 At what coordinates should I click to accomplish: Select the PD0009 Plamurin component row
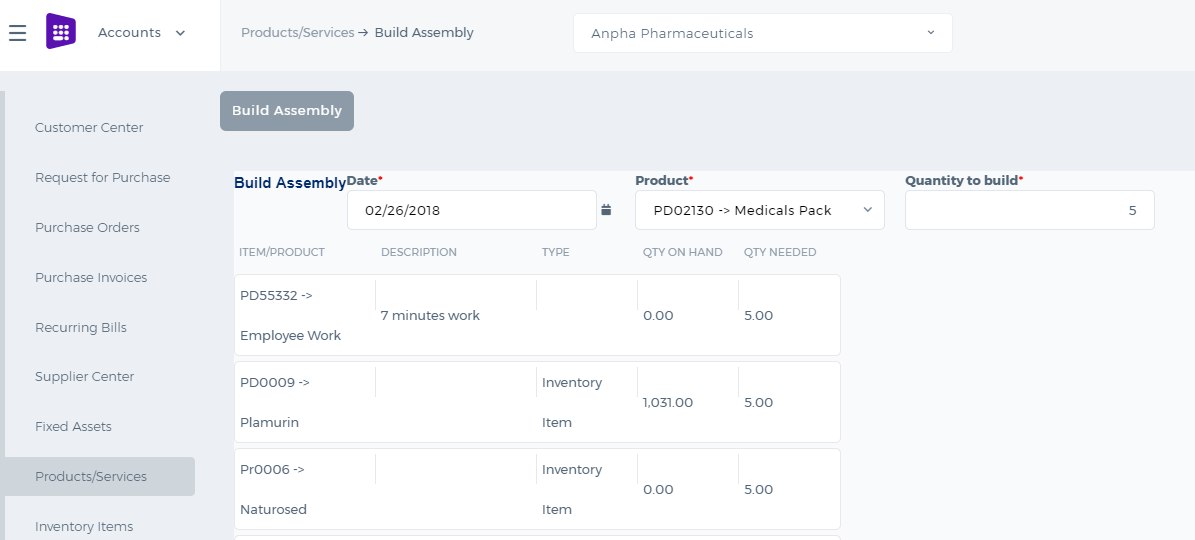point(537,402)
